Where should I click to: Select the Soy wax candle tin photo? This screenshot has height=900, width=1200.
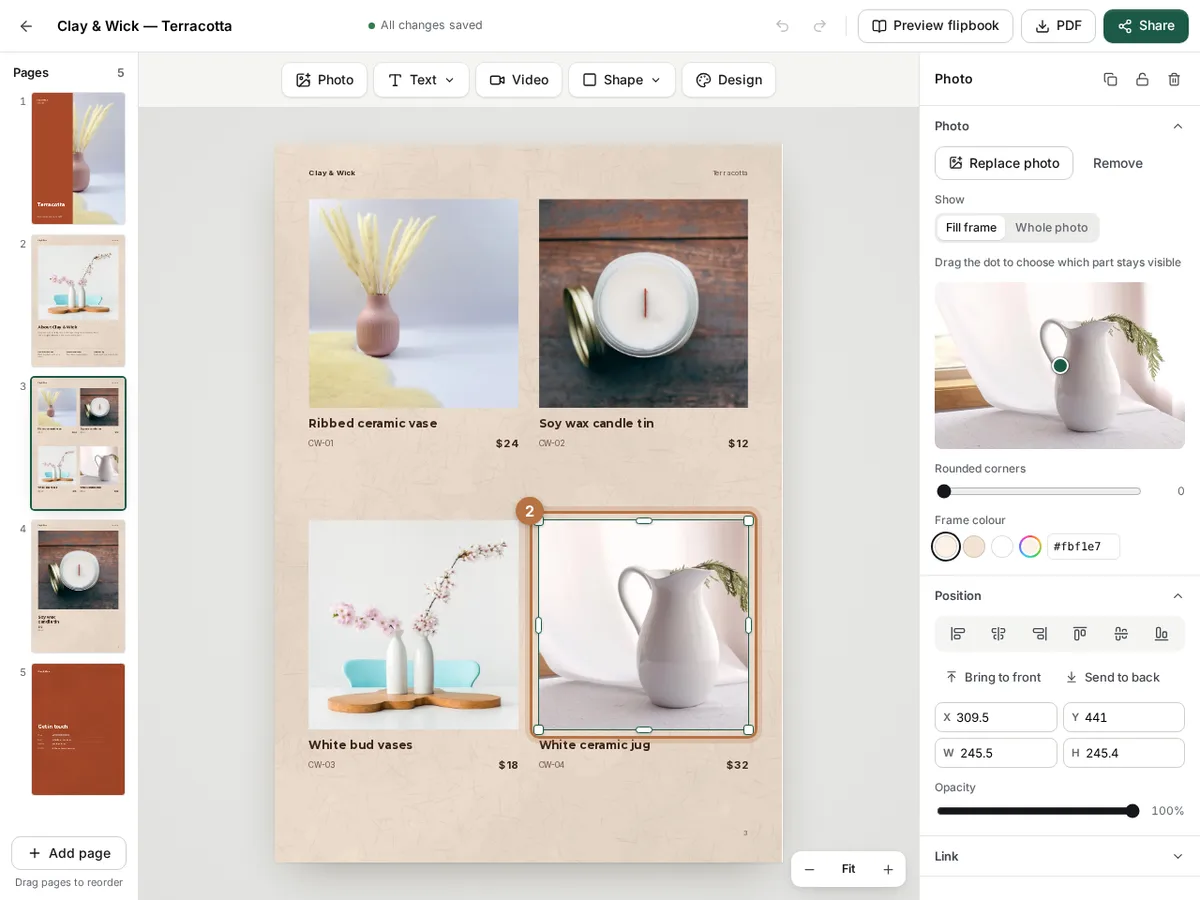[643, 303]
